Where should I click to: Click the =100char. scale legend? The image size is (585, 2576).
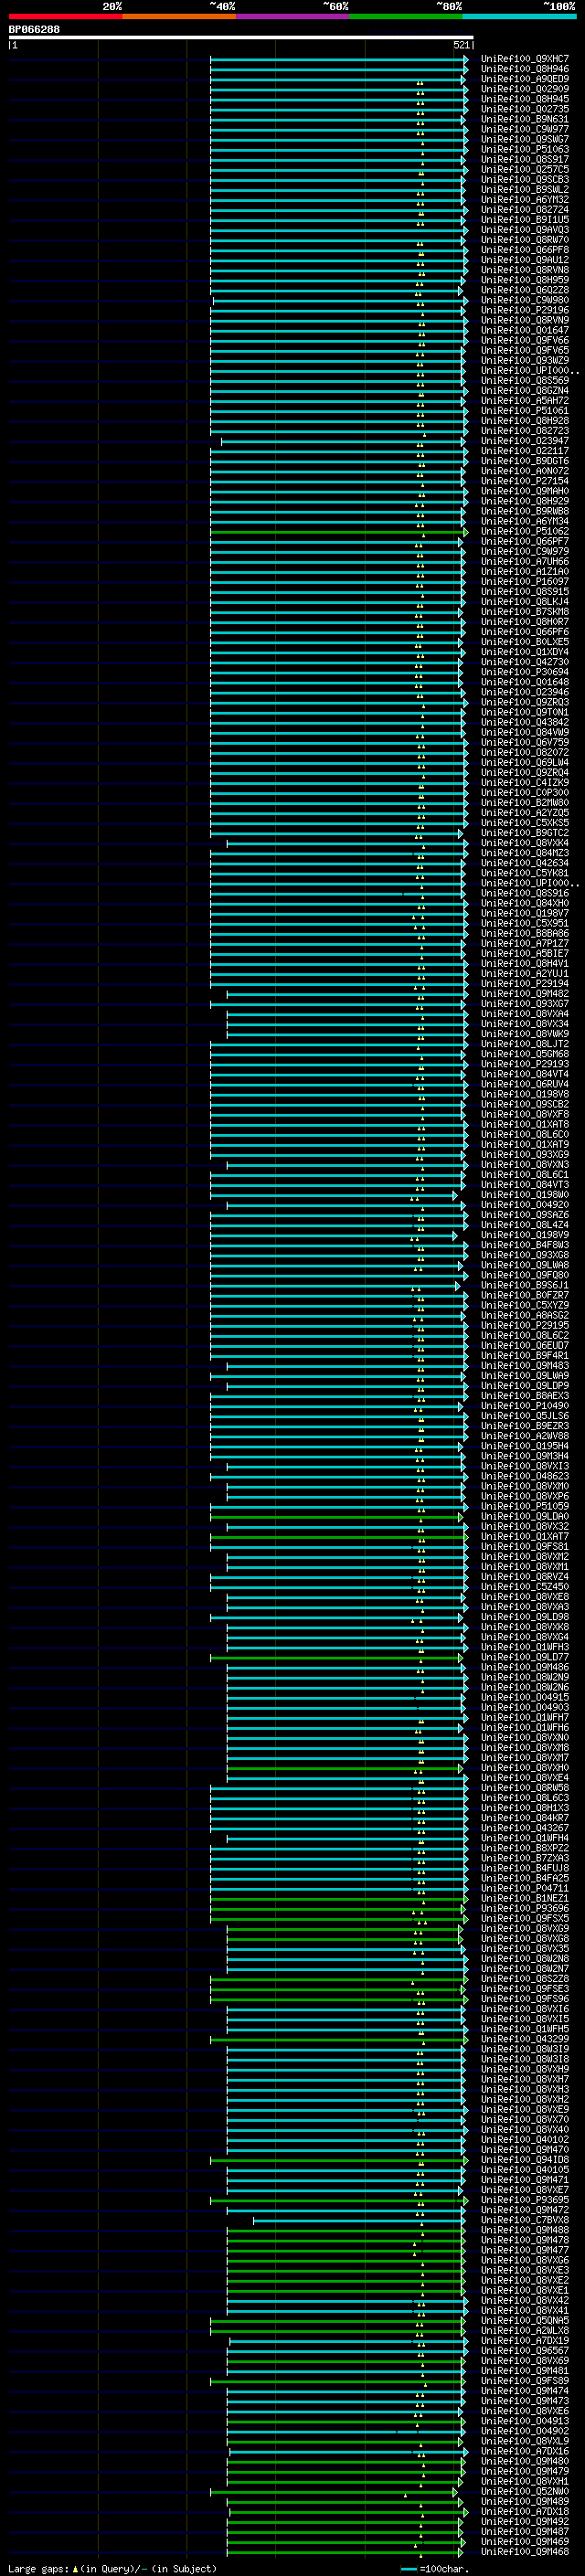(435, 2568)
